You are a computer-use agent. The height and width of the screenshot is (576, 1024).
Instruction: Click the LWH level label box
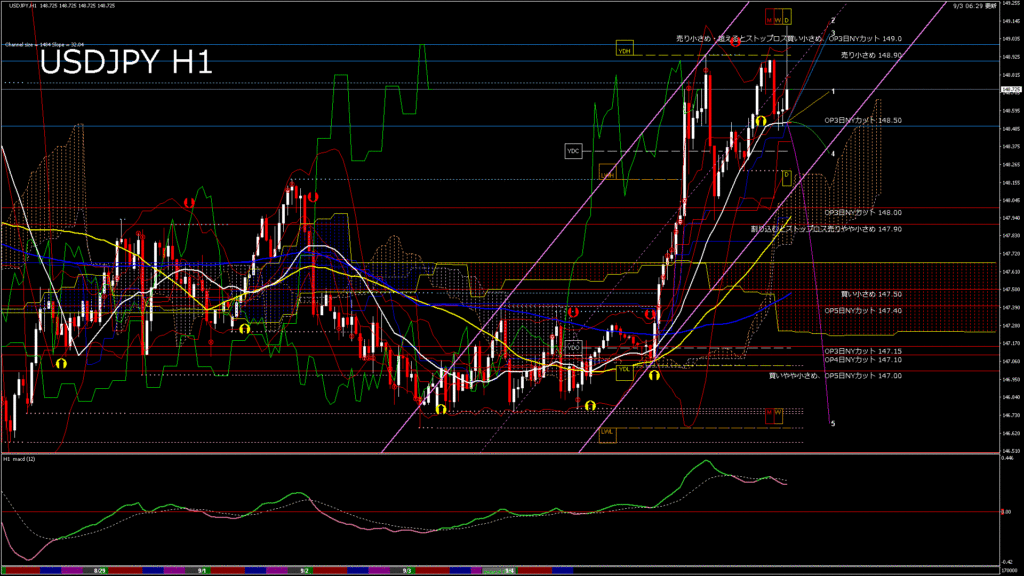pos(607,174)
